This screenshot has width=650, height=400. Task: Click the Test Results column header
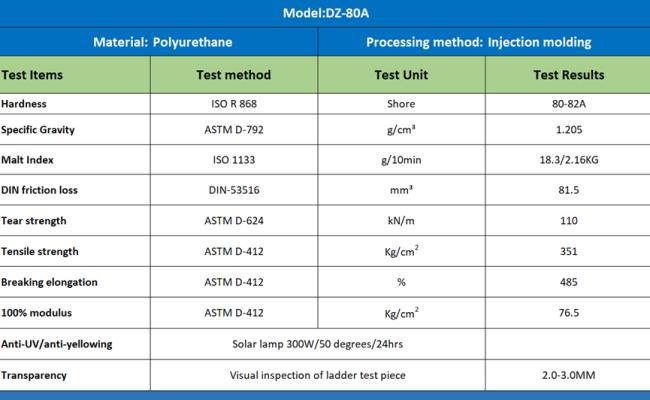[568, 75]
